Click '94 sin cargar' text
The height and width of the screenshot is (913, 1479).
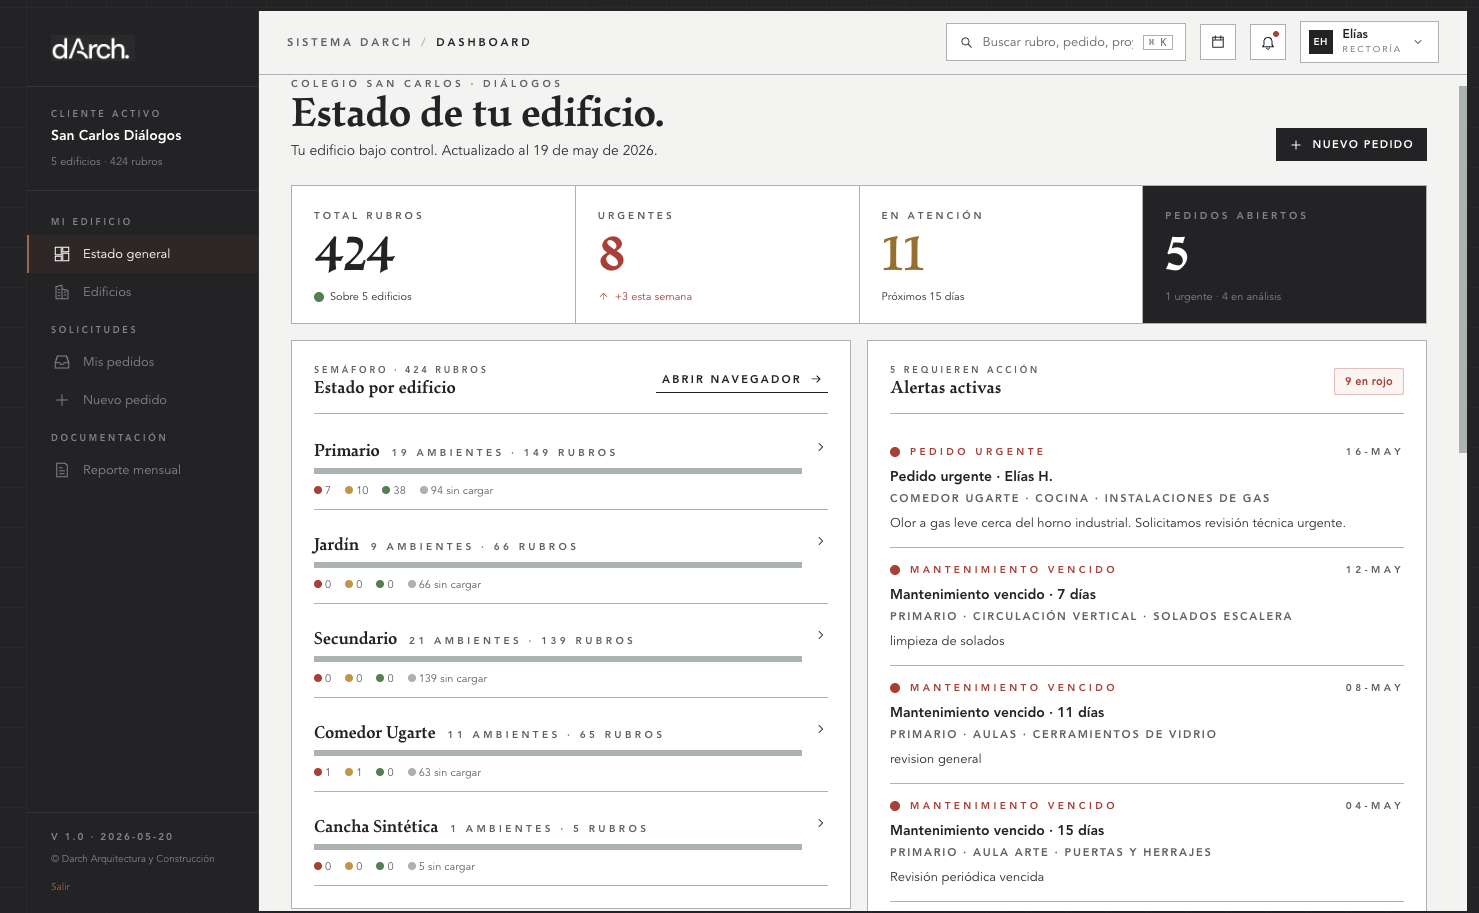pos(462,491)
